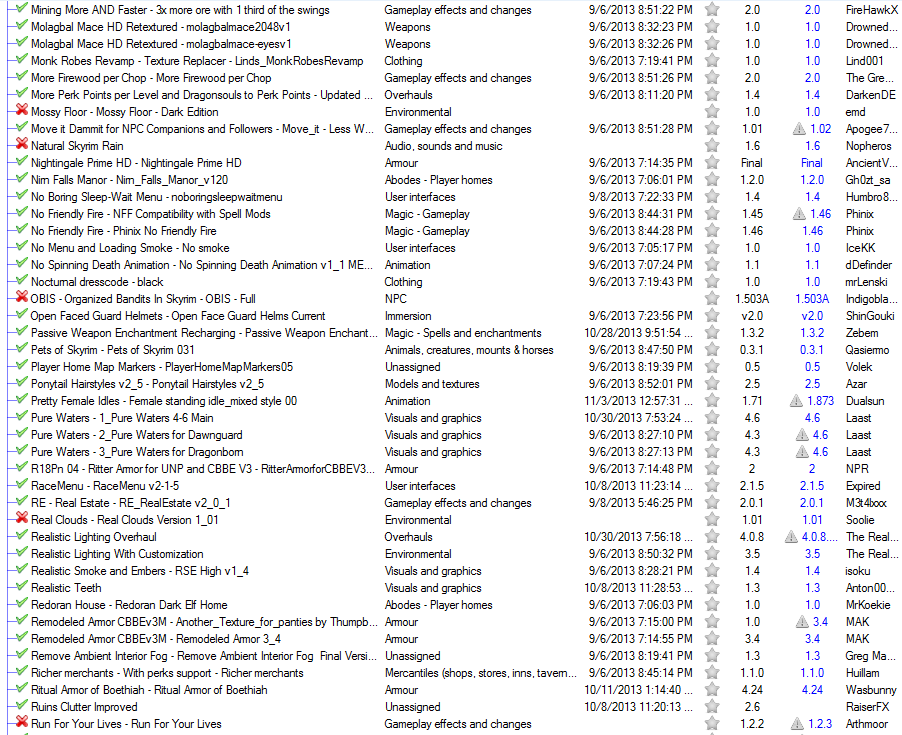Open latest version link Final for Nightingale Prime HD
The image size is (902, 735).
[812, 163]
